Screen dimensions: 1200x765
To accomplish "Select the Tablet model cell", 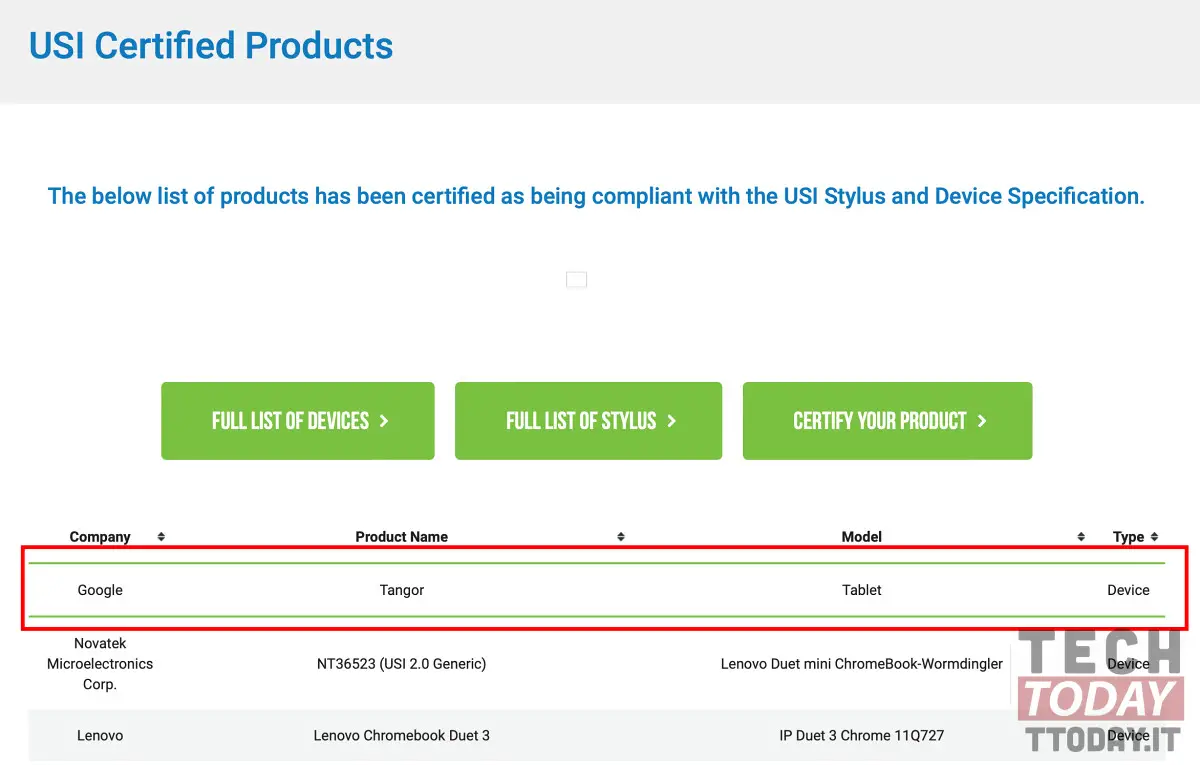I will 862,590.
